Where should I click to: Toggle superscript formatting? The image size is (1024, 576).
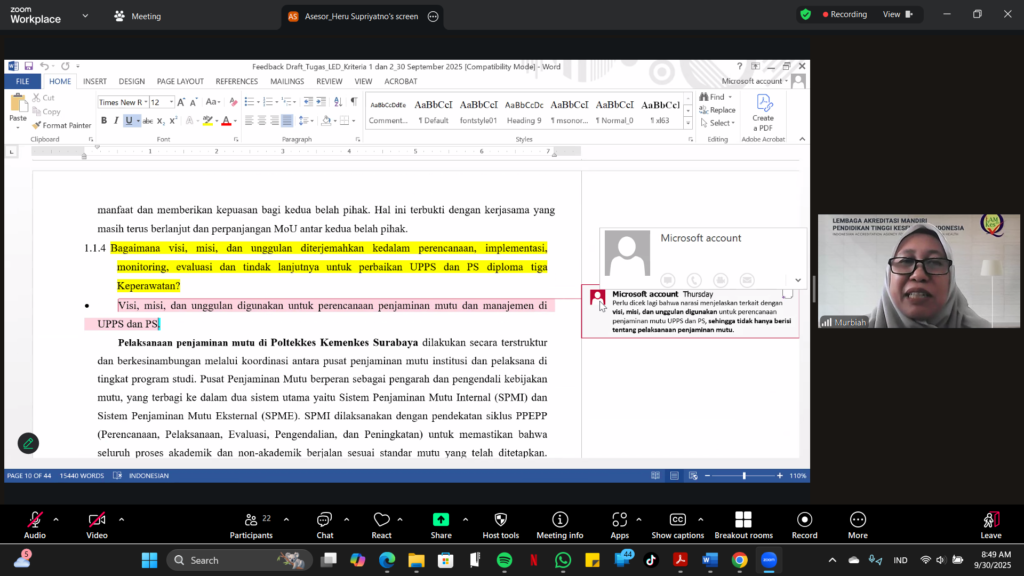173,121
